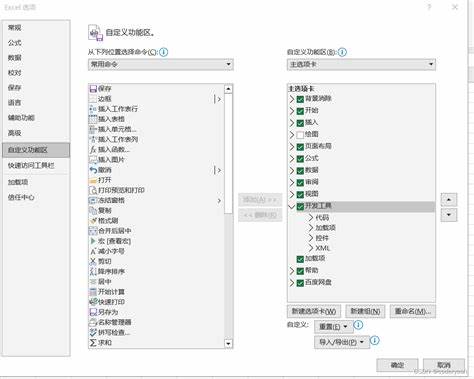Switch to the 快速访问工具栏 category
Screen dimensions: 474x379
coord(31,165)
